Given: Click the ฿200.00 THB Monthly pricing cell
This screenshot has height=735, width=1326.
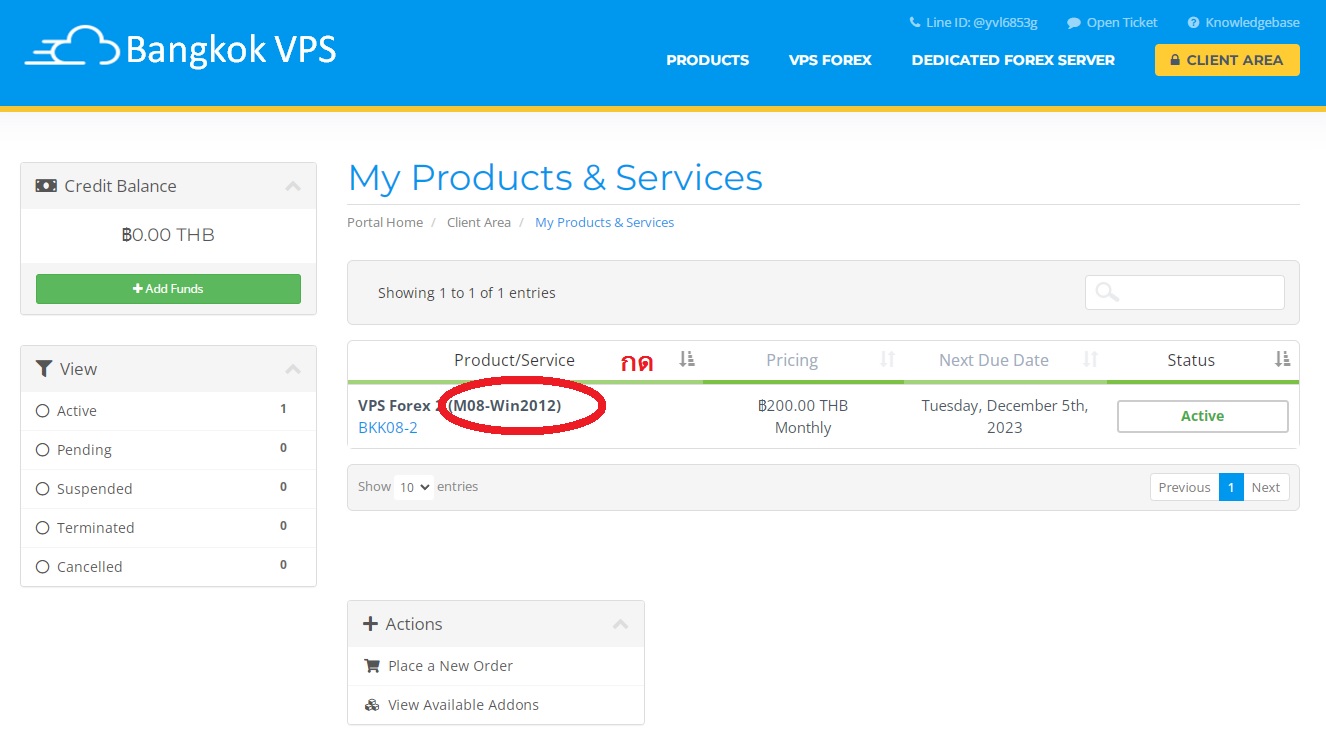Looking at the screenshot, I should pyautogui.click(x=803, y=417).
